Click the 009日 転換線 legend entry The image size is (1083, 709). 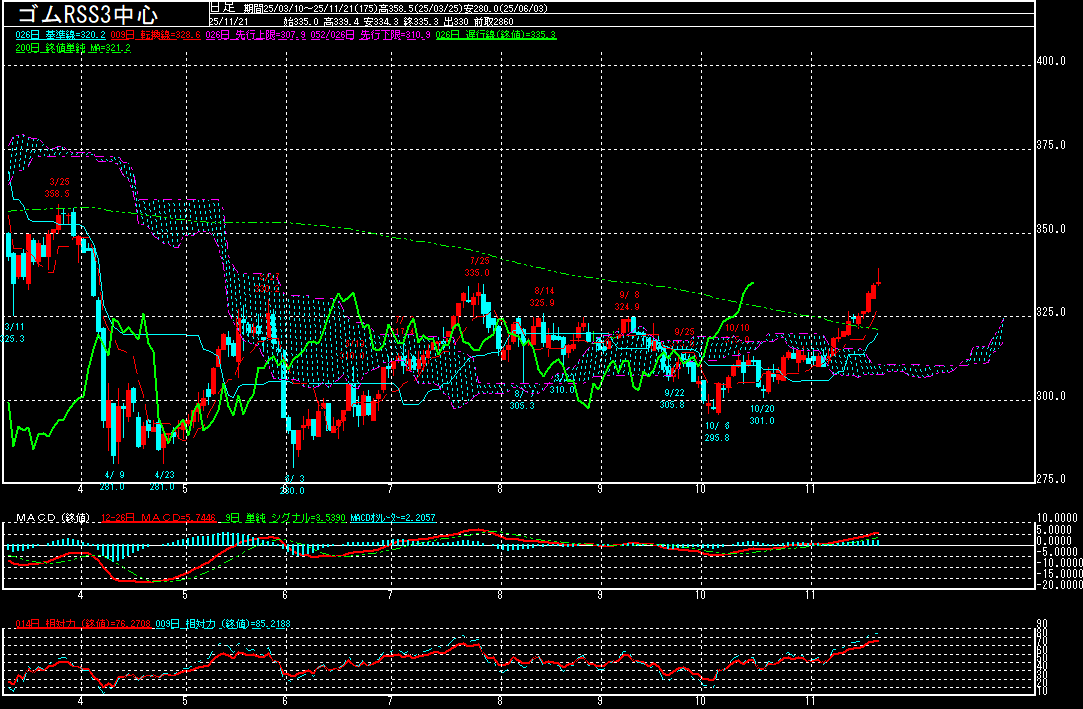click(x=156, y=35)
